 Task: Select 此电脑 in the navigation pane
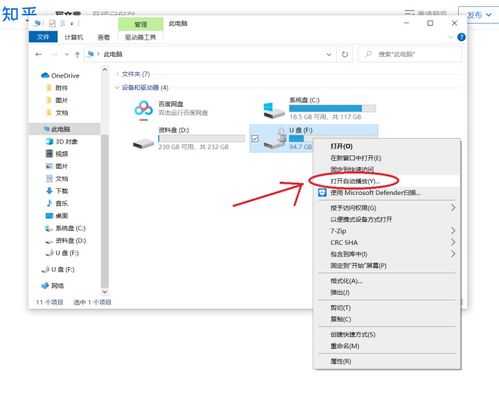64,129
